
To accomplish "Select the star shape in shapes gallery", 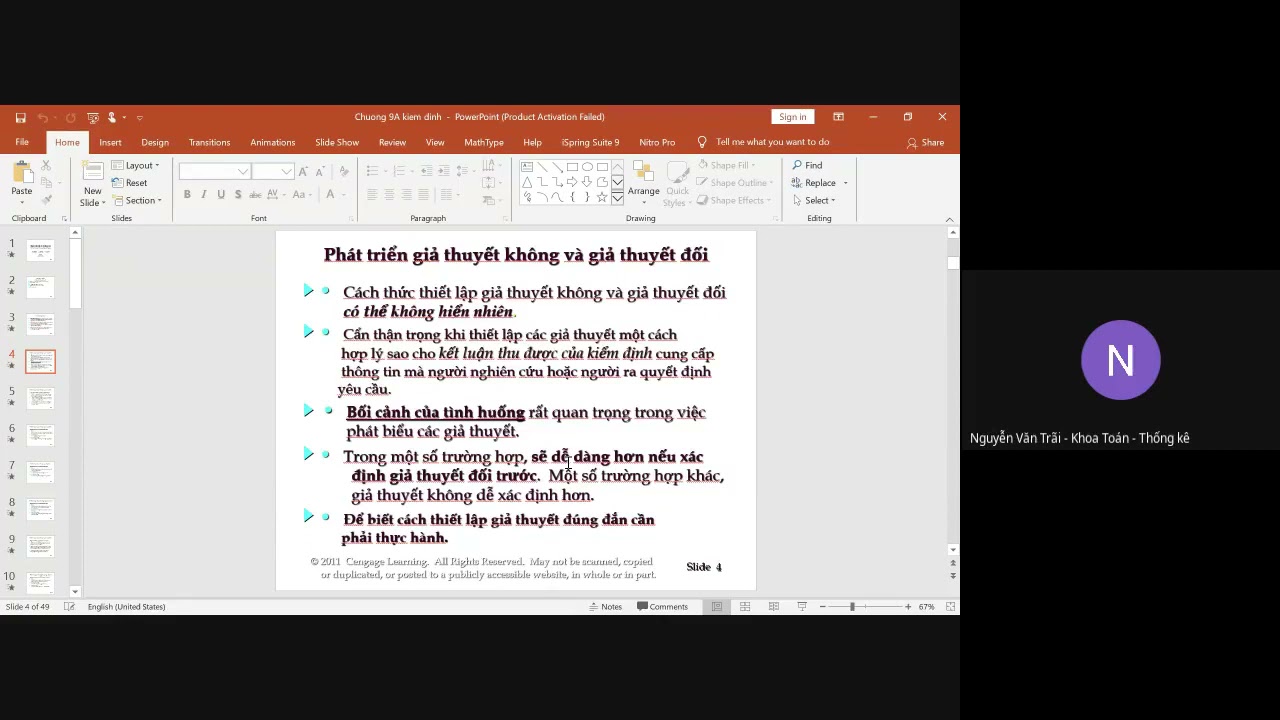I will 602,197.
